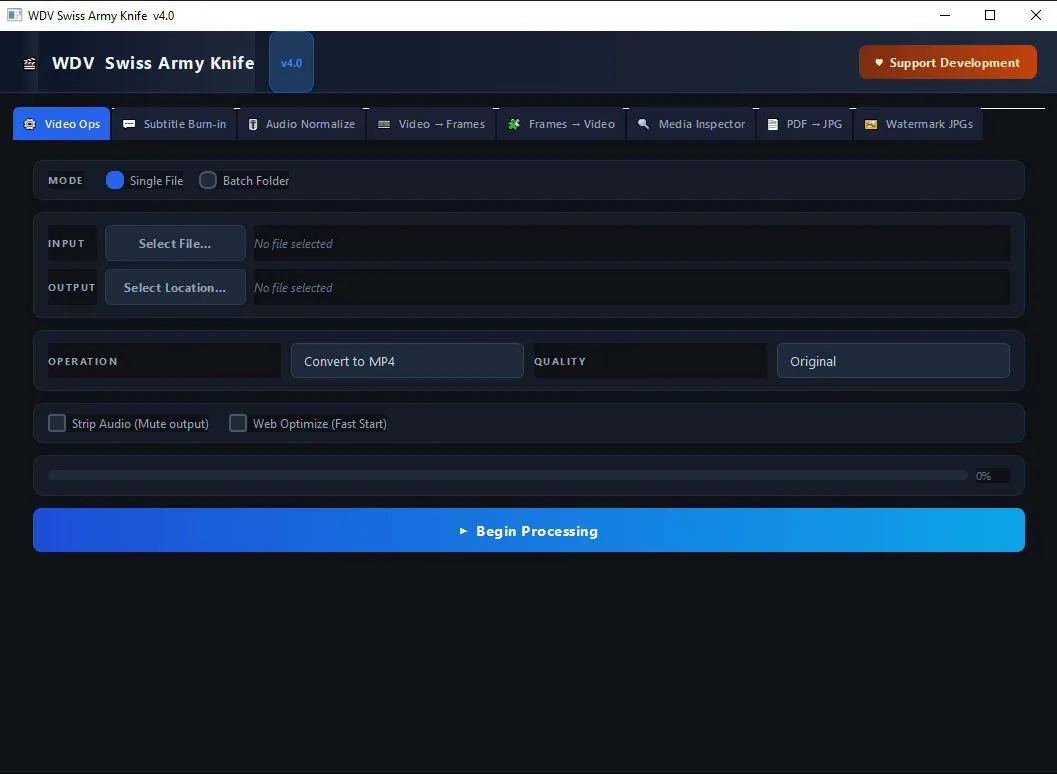1057x774 pixels.
Task: Click the Support Development button
Action: [x=948, y=62]
